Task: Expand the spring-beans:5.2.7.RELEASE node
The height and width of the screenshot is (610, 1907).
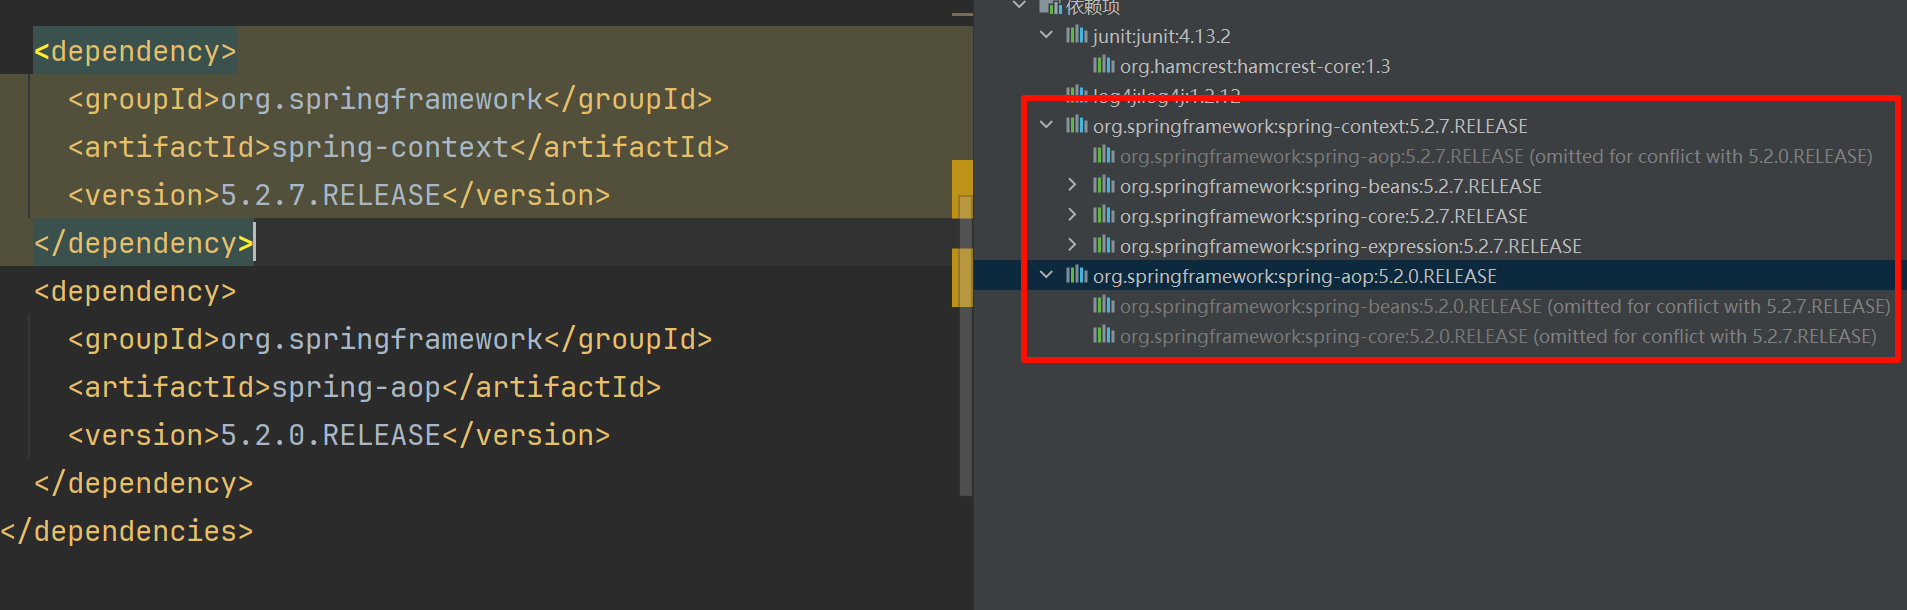Action: (1072, 186)
